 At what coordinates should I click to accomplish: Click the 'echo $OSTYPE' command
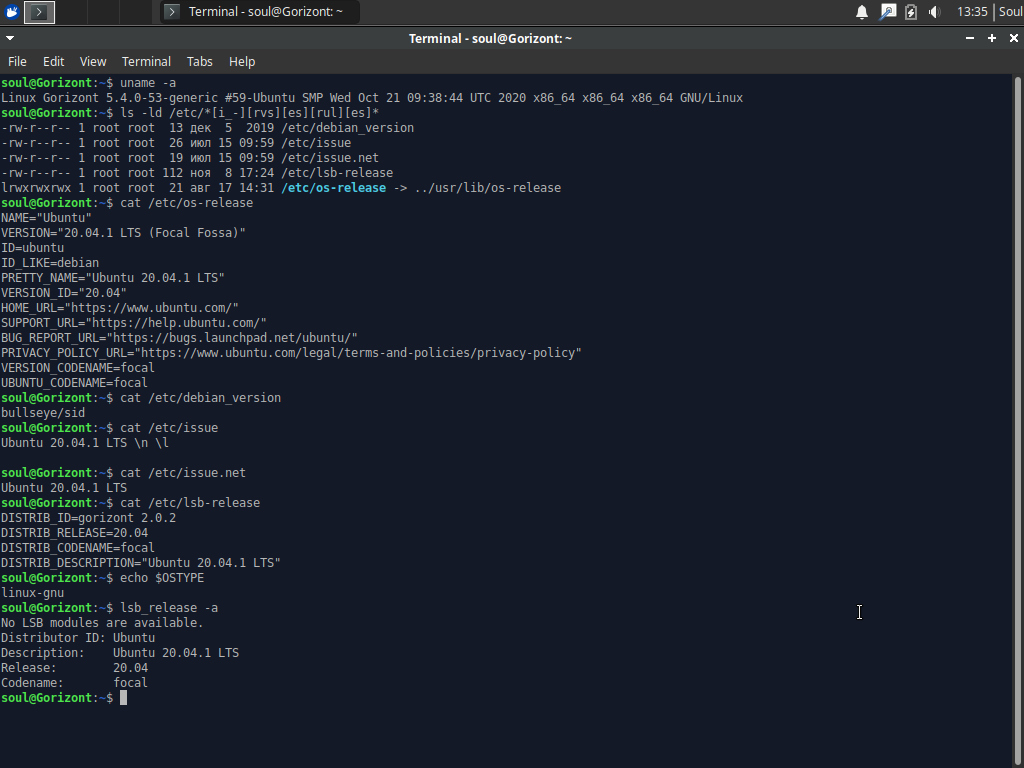162,579
